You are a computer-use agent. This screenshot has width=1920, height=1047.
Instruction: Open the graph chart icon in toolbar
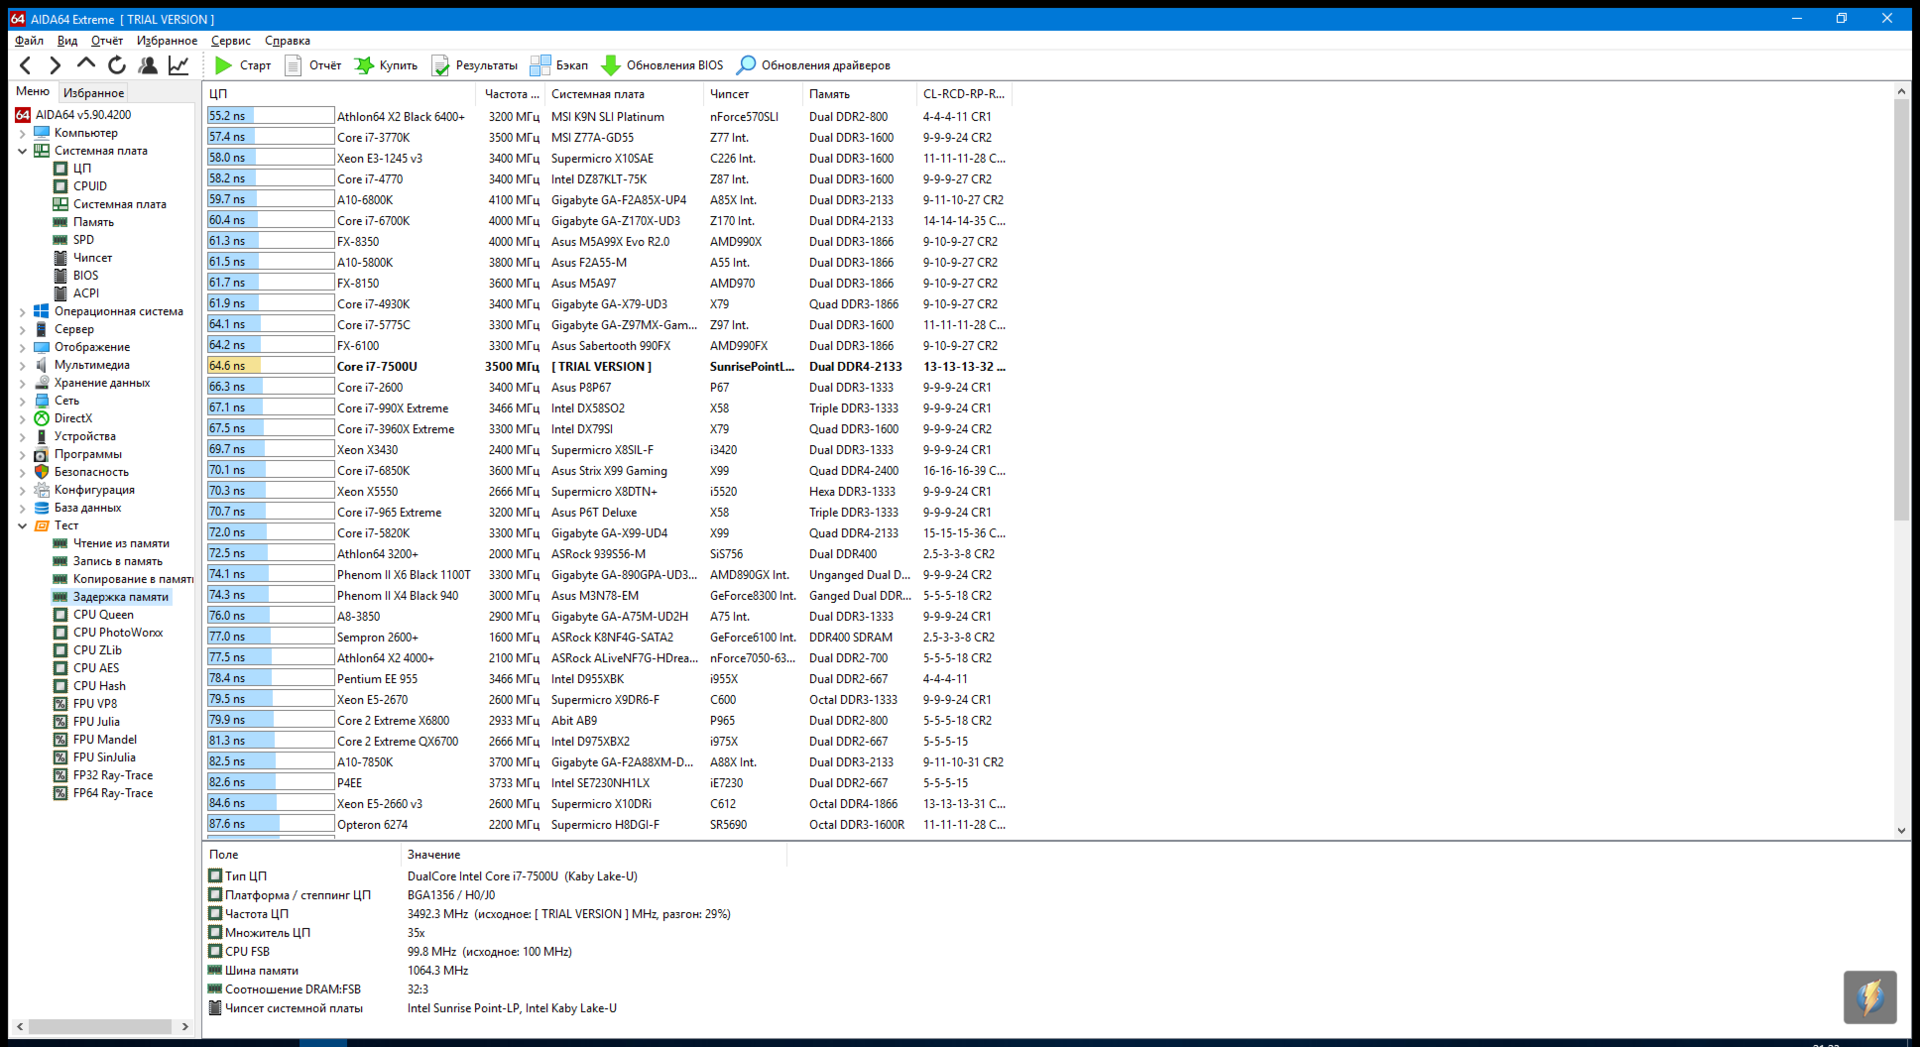click(x=178, y=65)
